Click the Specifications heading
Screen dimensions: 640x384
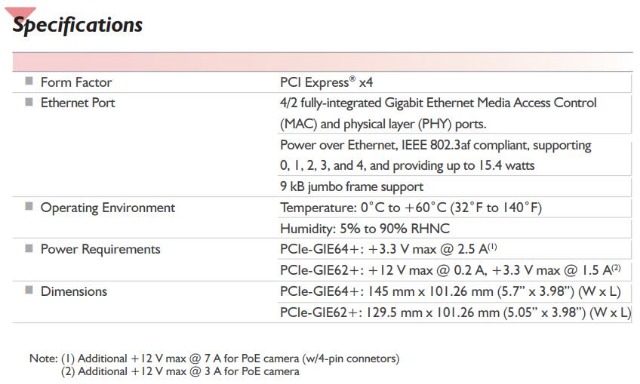(78, 24)
